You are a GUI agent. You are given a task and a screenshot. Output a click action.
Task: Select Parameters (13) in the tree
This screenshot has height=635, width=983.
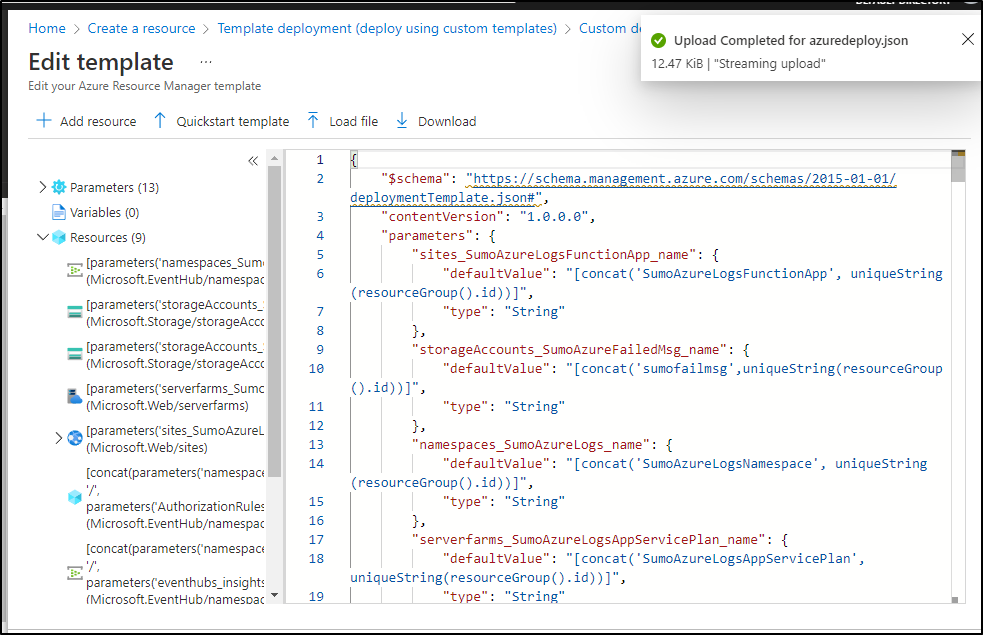tap(115, 187)
